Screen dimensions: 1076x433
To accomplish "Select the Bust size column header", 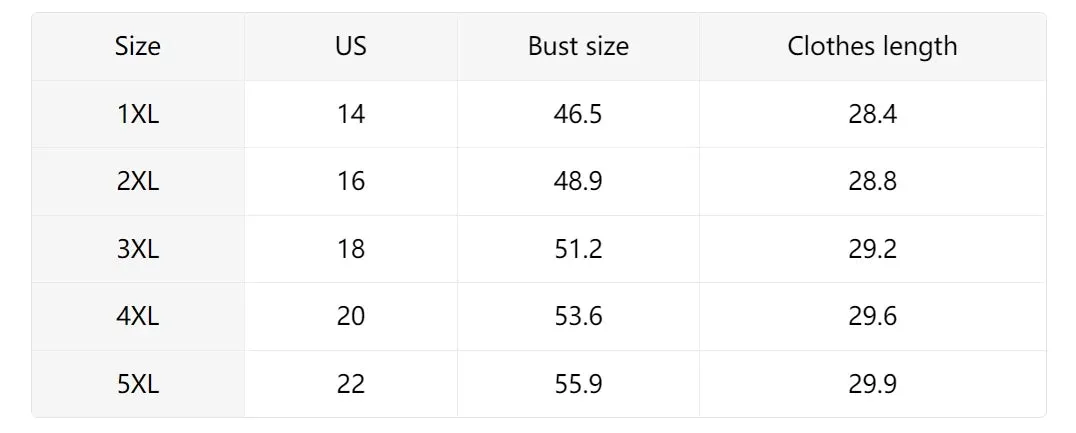I will (x=578, y=46).
